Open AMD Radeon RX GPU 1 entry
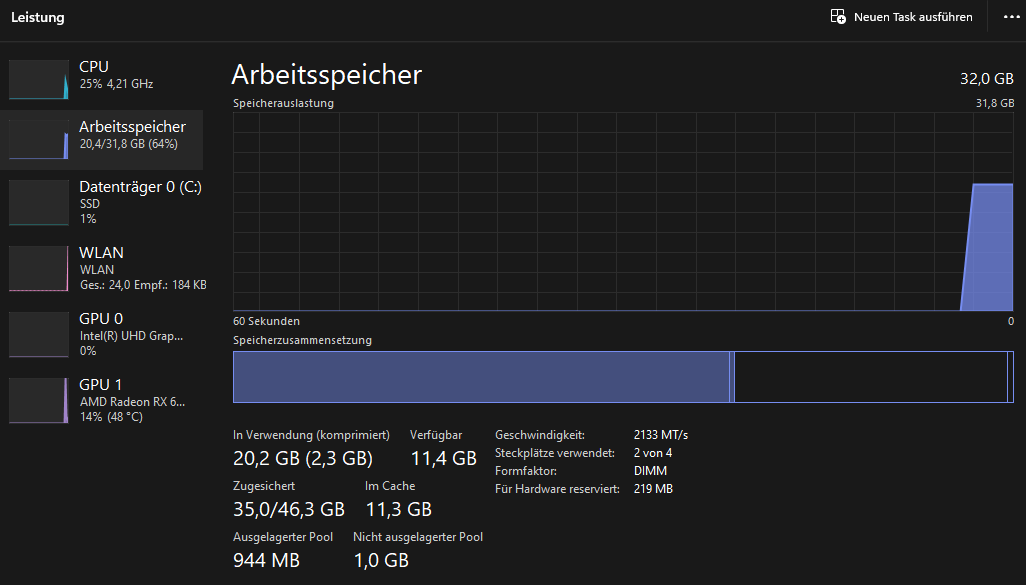 [131, 401]
